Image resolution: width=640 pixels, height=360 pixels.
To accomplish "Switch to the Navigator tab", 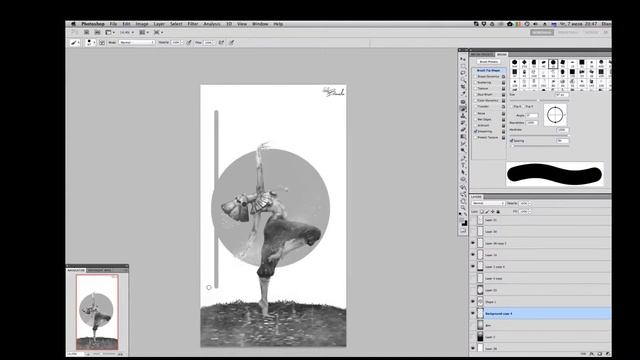I will pyautogui.click(x=76, y=270).
